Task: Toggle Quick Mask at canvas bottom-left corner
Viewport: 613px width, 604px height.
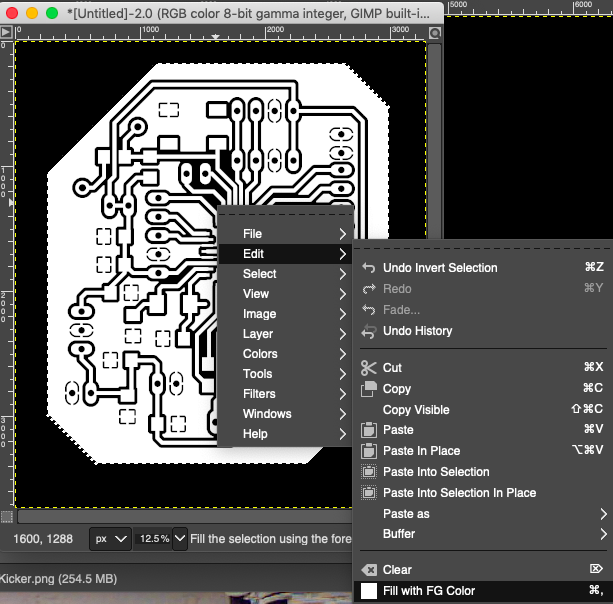Action: coord(7,517)
